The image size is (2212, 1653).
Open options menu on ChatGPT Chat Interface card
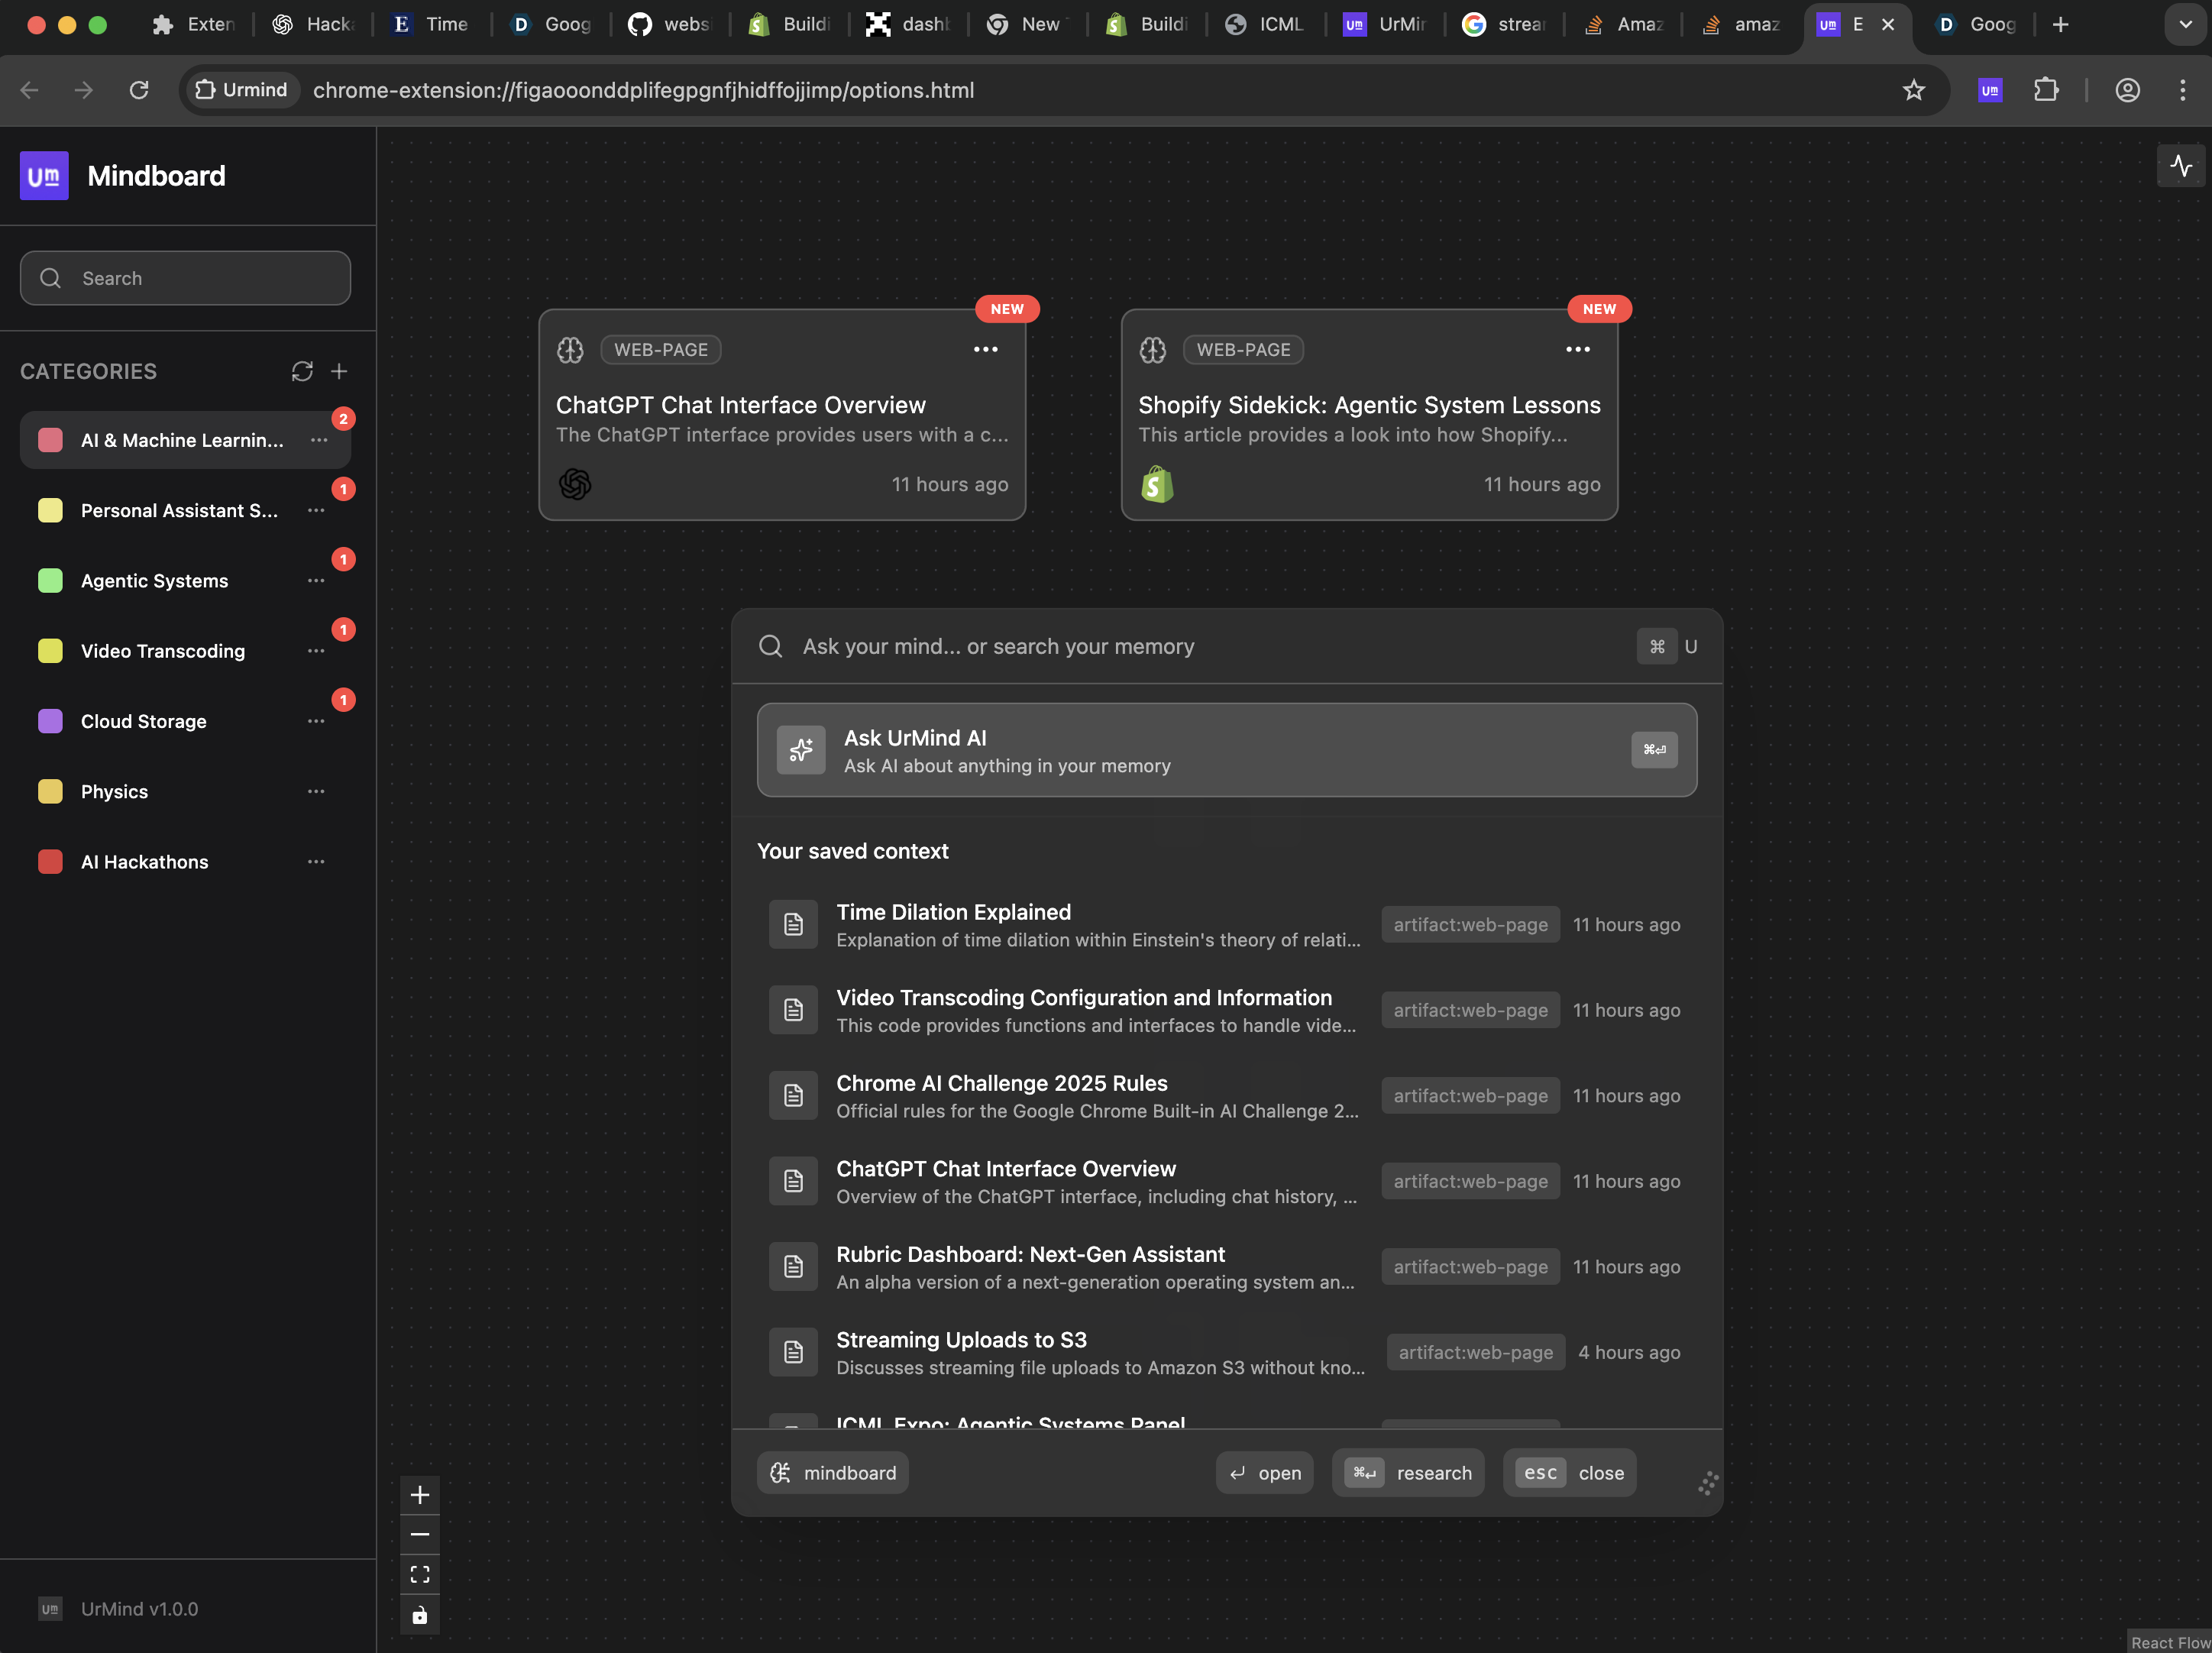[x=985, y=349]
